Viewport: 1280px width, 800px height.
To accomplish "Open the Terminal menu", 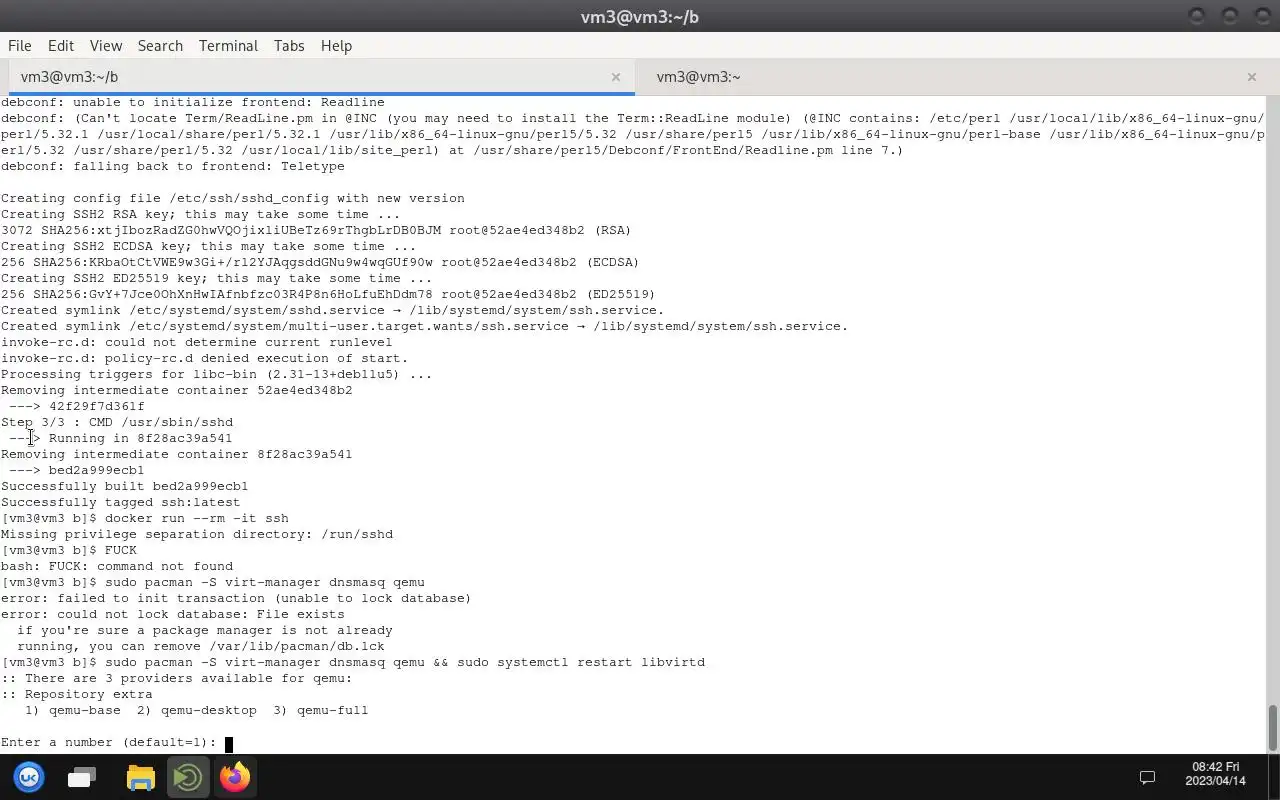I will [x=228, y=46].
